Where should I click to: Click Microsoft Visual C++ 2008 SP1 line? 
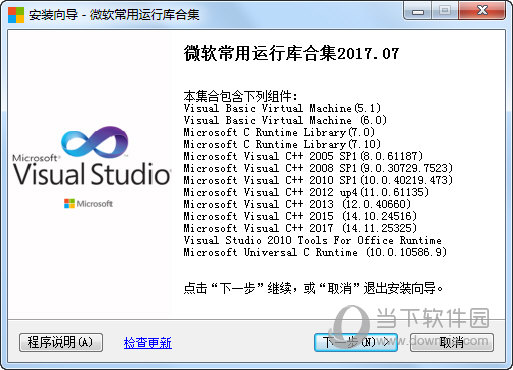[x=318, y=168]
